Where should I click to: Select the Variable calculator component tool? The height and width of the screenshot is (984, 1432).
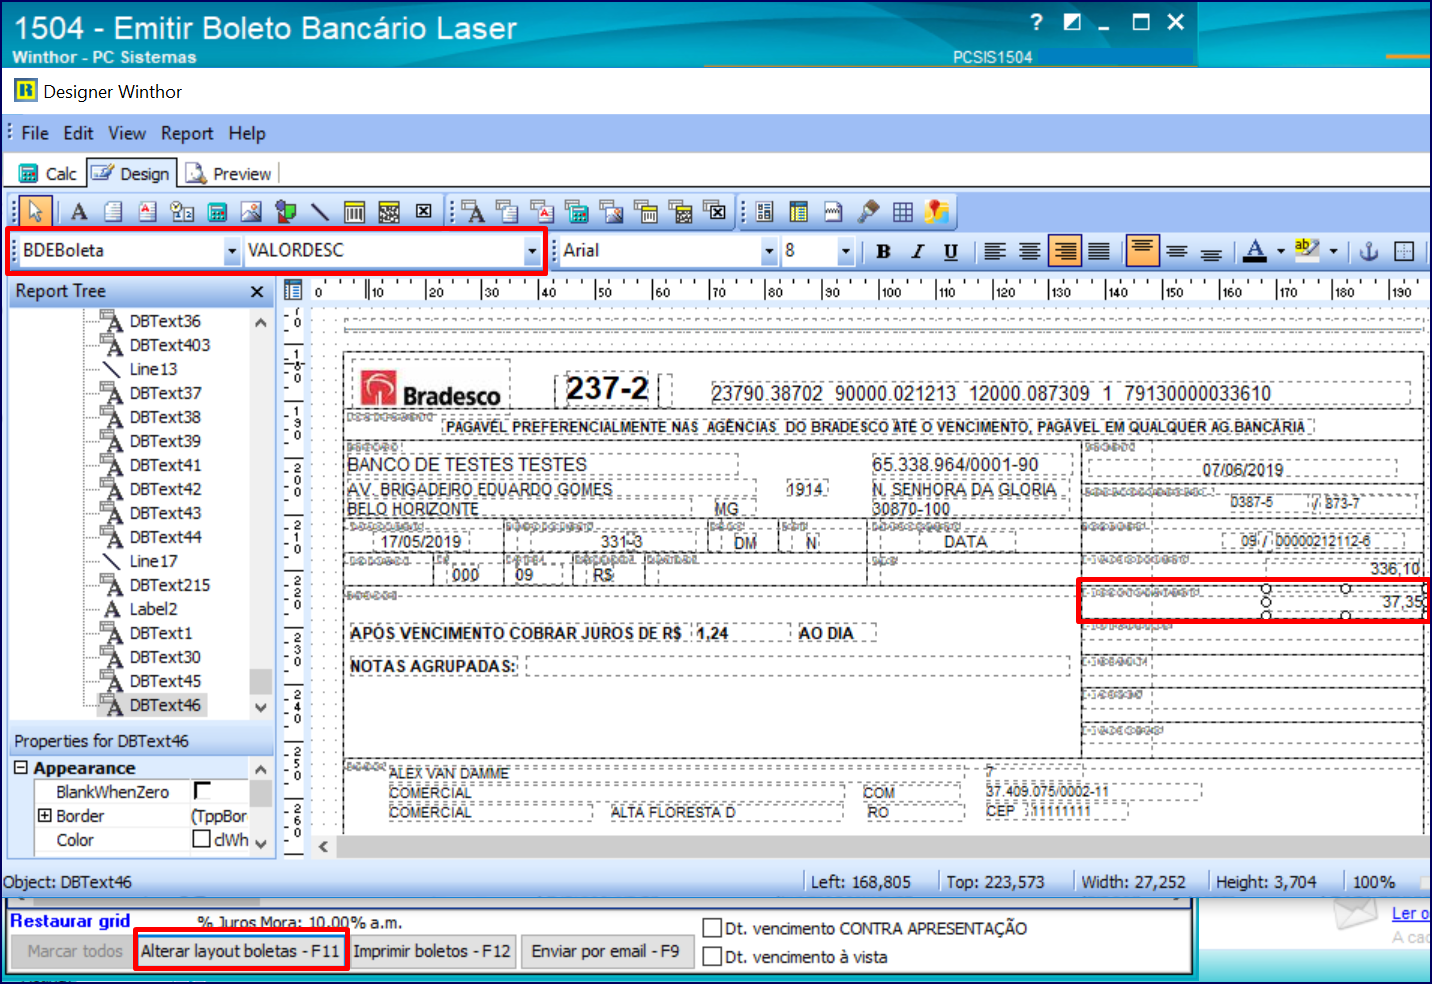pyautogui.click(x=217, y=211)
